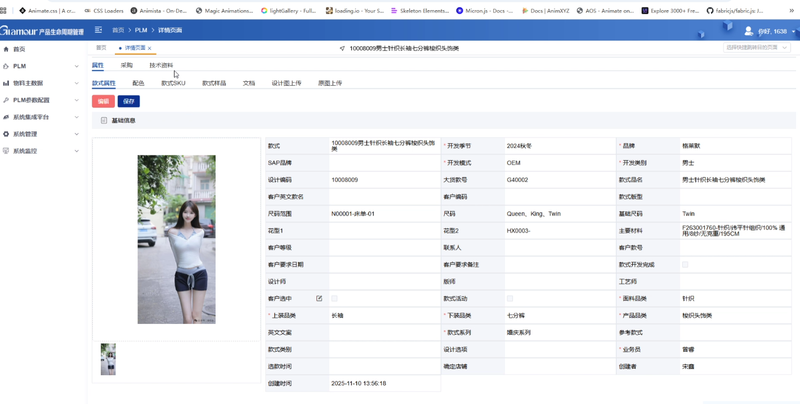The image size is (800, 404).
Task: Click the 首页 home icon in the sidebar
Action: [6, 49]
